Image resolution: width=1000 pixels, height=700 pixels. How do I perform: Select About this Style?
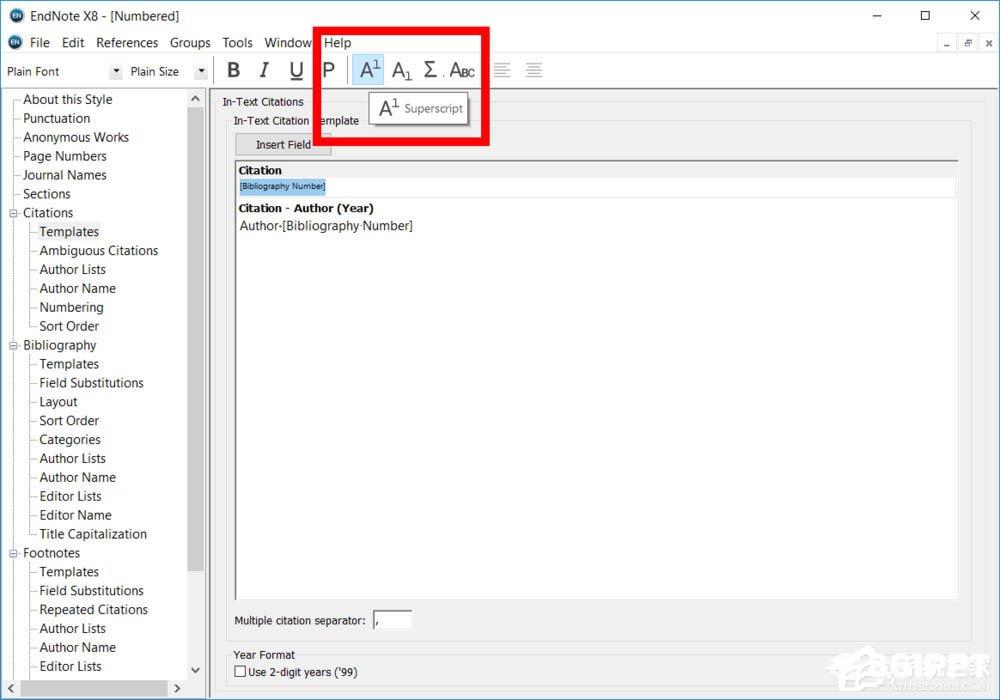point(68,99)
